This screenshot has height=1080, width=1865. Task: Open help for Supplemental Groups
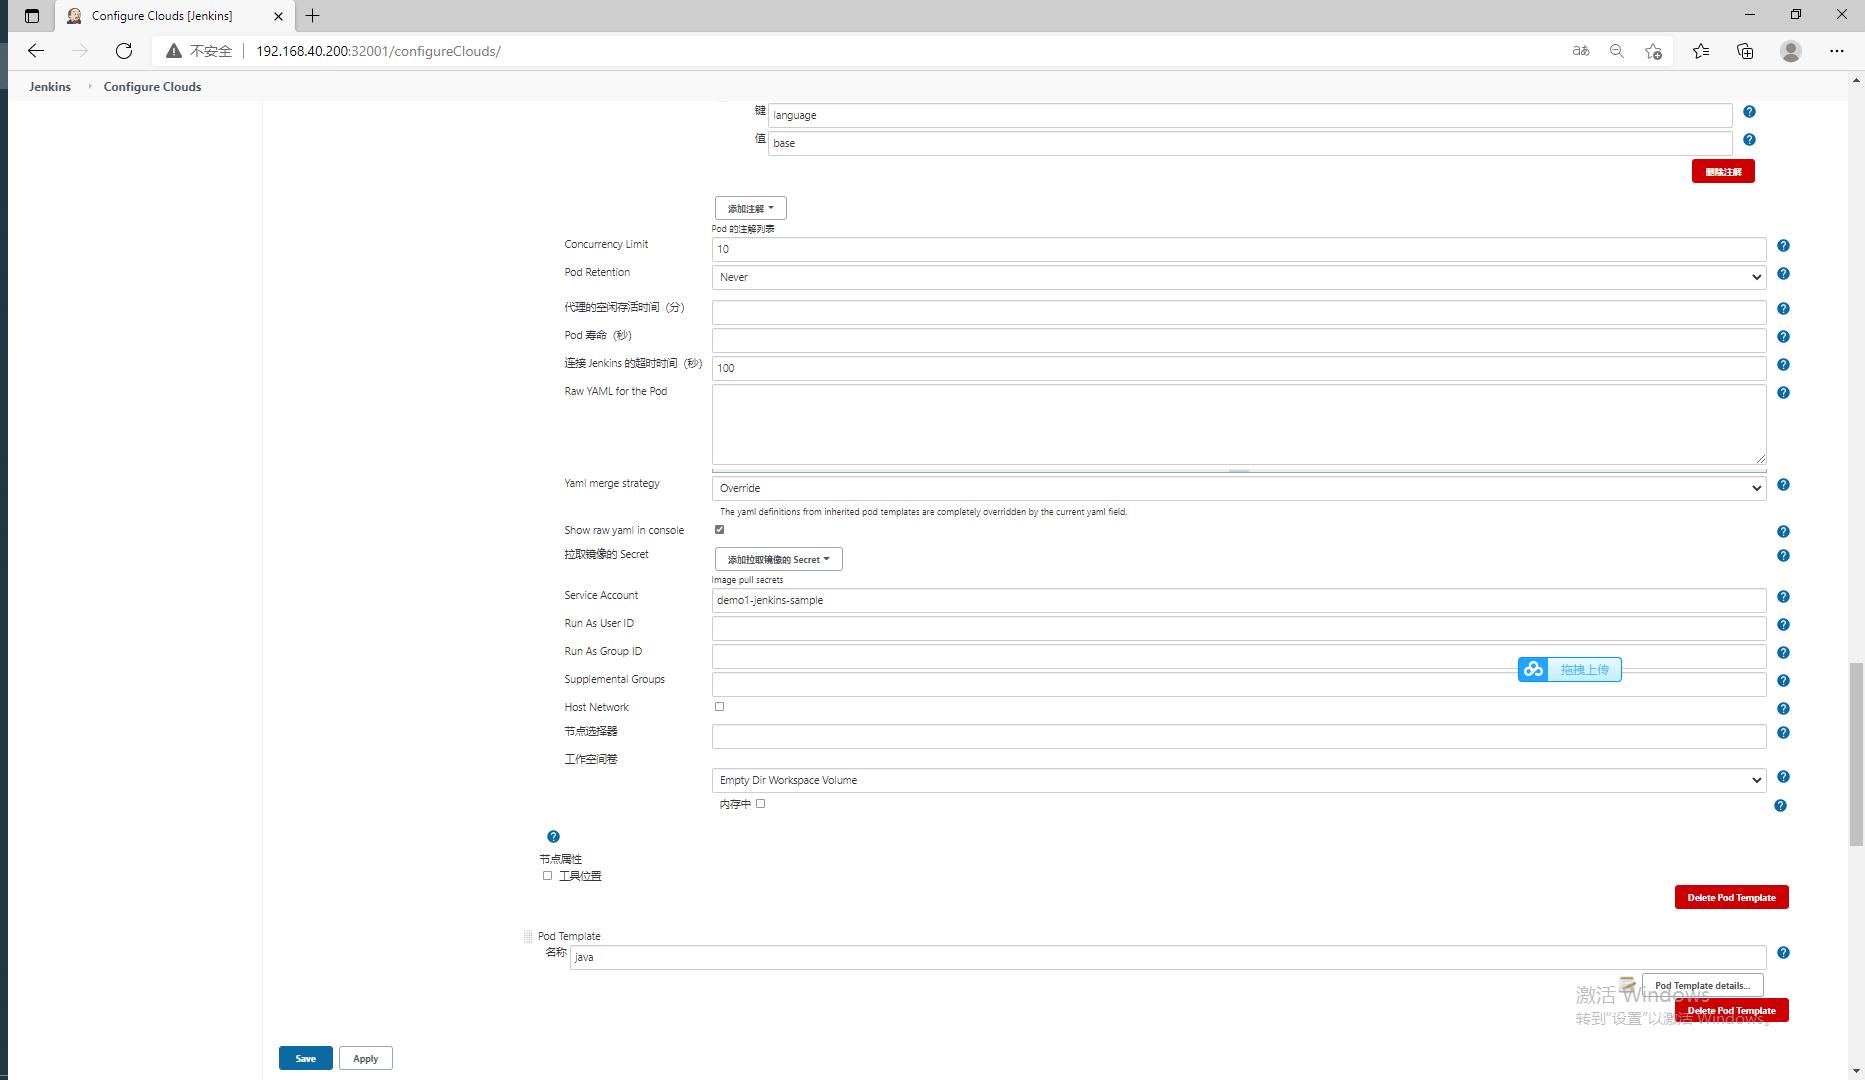pyautogui.click(x=1783, y=681)
